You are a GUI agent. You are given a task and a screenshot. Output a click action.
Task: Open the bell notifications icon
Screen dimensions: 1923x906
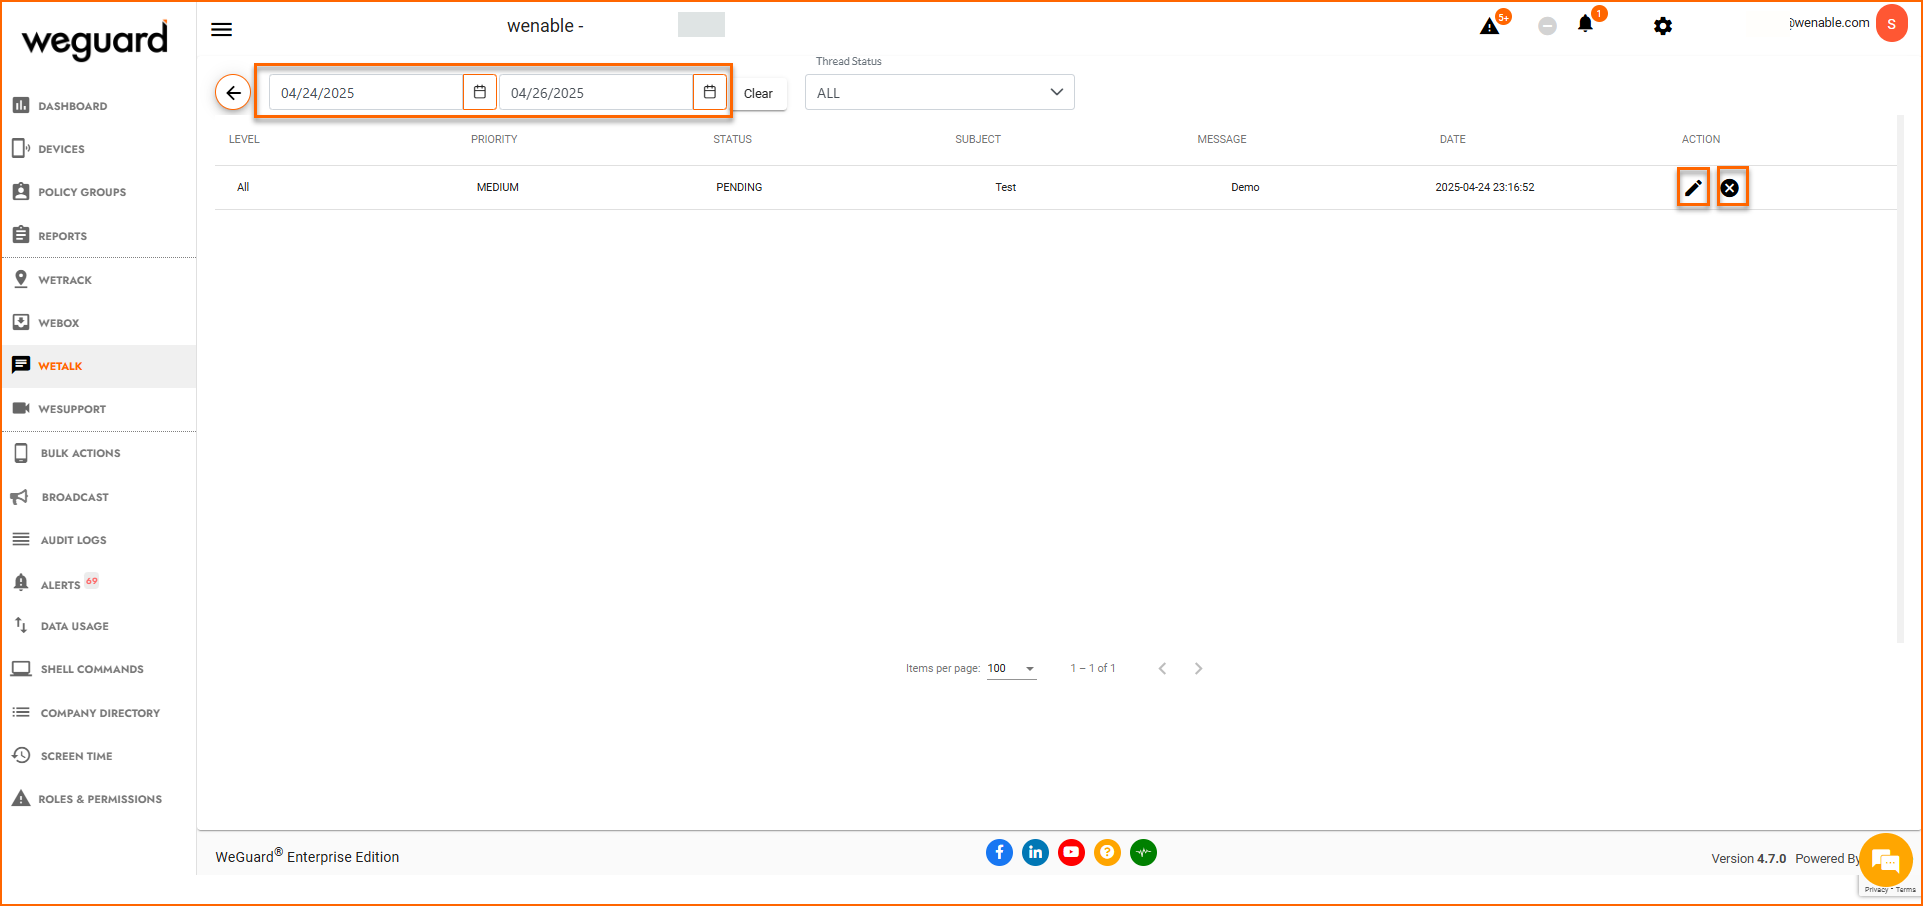point(1585,24)
